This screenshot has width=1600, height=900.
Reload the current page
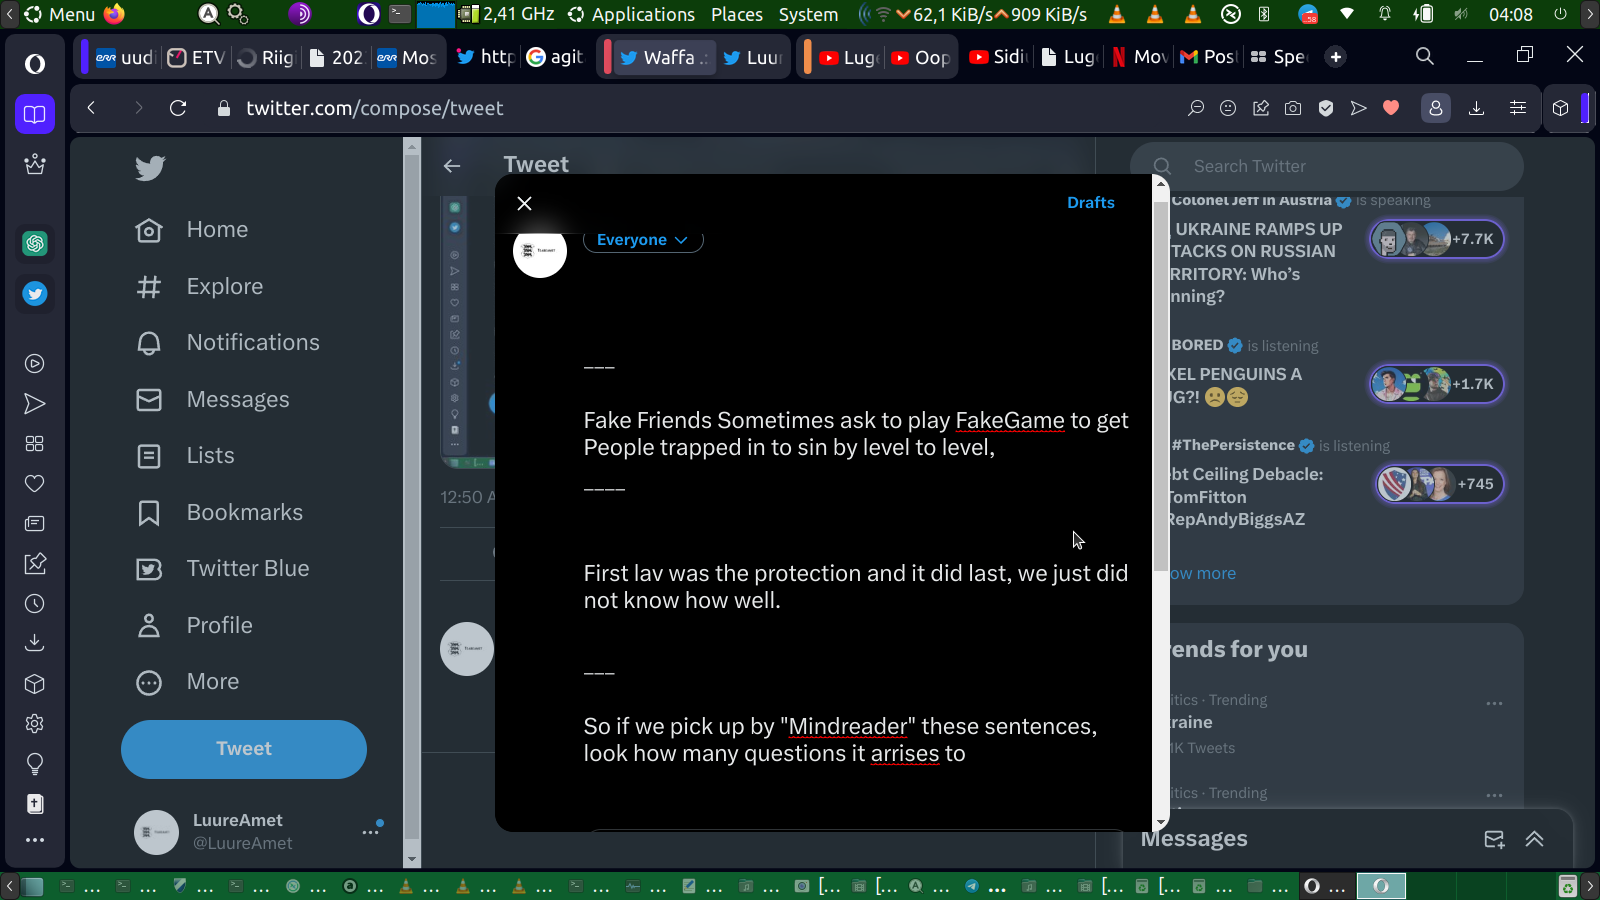tap(178, 108)
